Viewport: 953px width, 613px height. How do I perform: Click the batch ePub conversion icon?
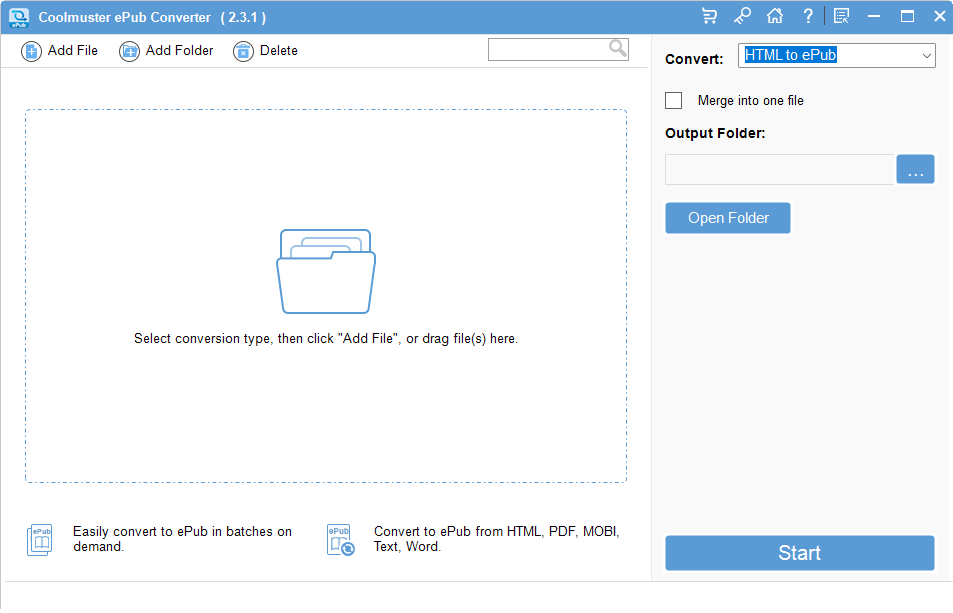[39, 540]
